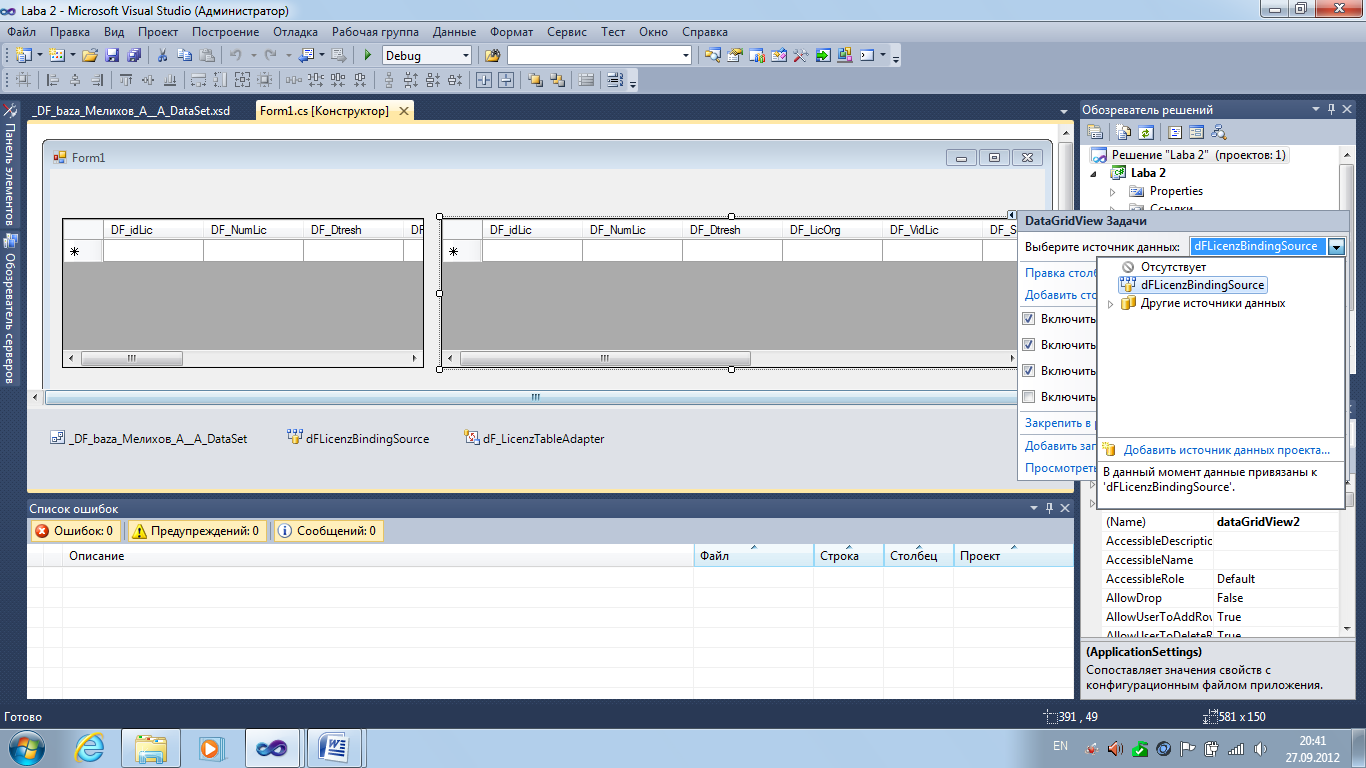Open the Properties Window toolbar icon
The width and height of the screenshot is (1366, 768).
(735, 56)
